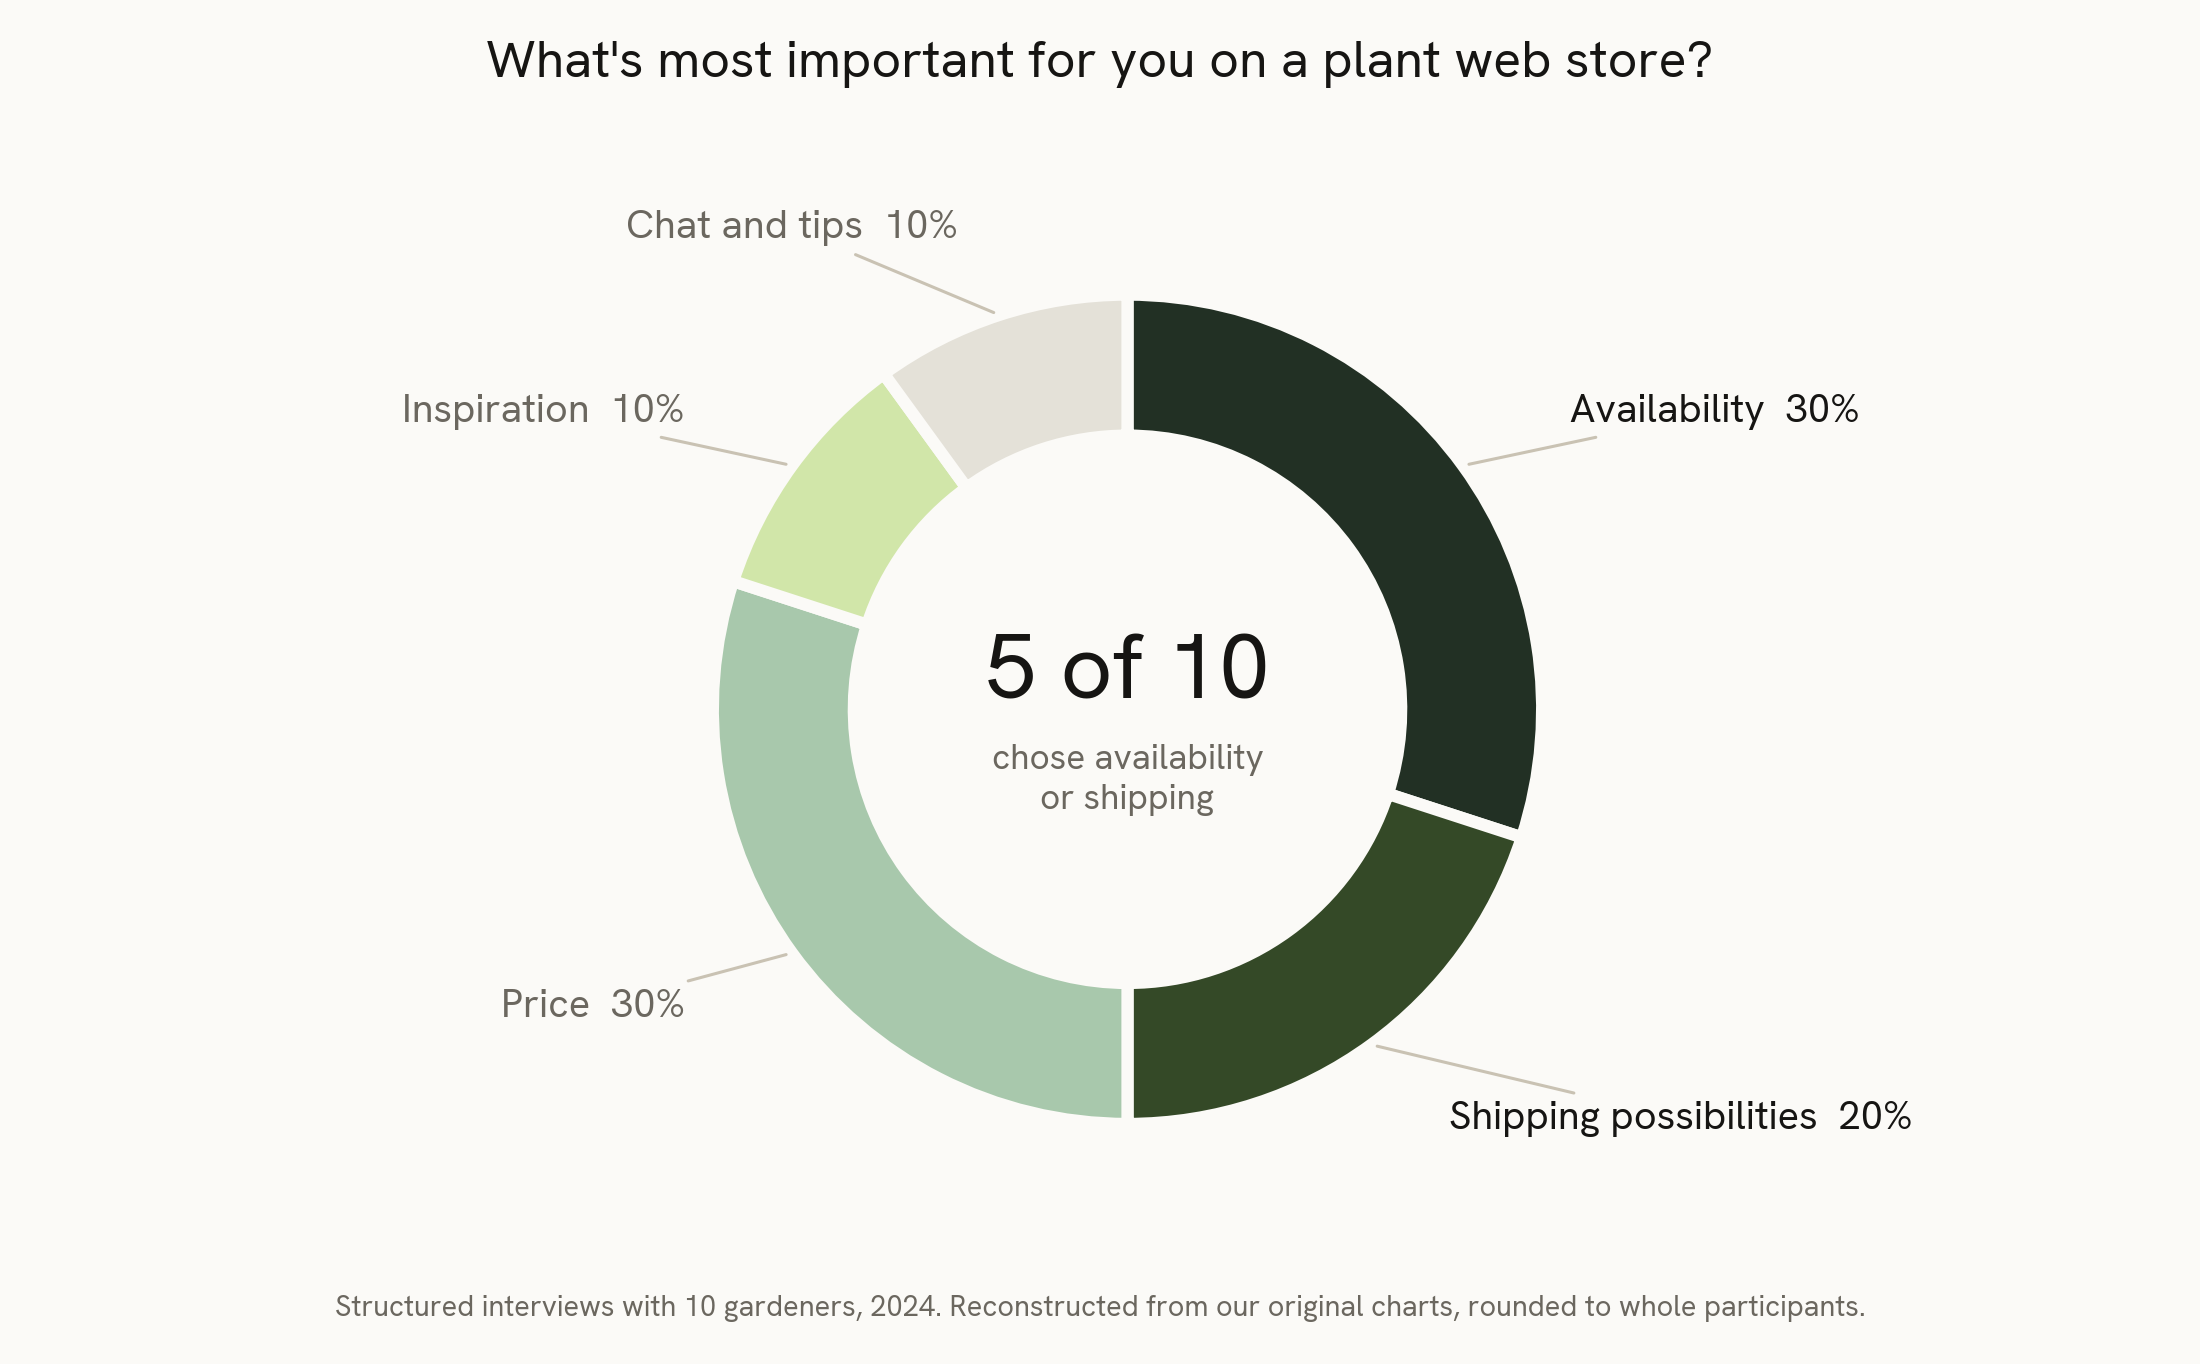Click the chart title about plant web store
Image resolution: width=2200 pixels, height=1364 pixels.
(x=1099, y=60)
